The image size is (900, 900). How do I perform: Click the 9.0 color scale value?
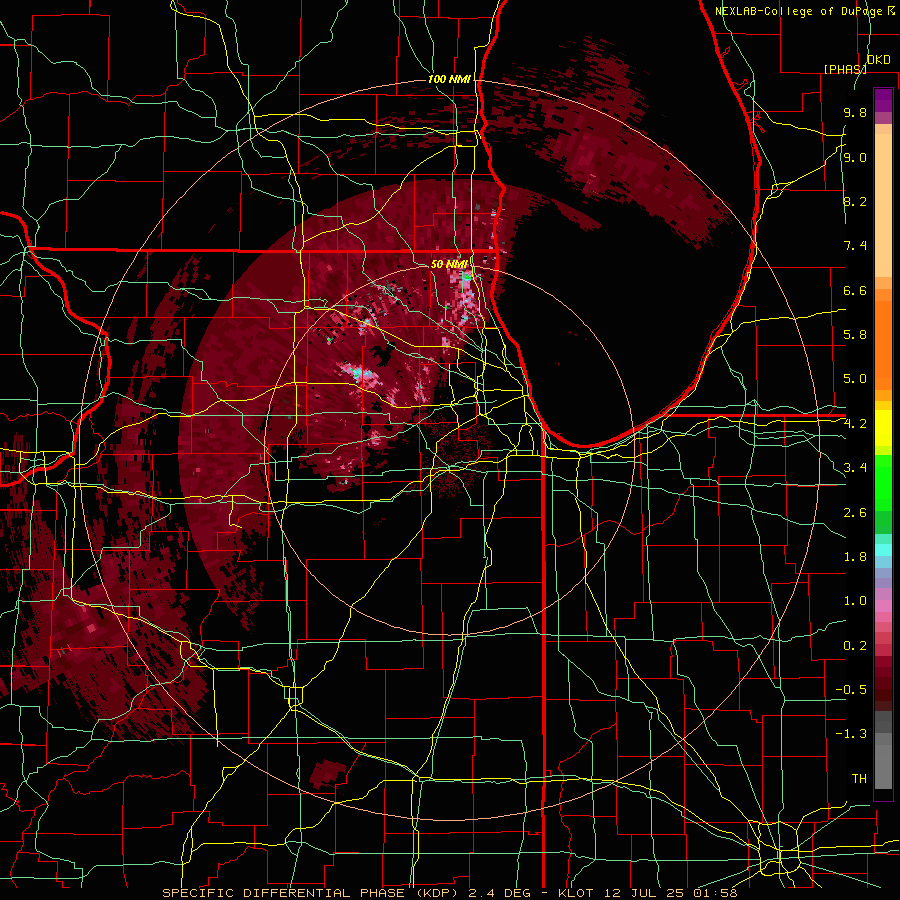(855, 158)
